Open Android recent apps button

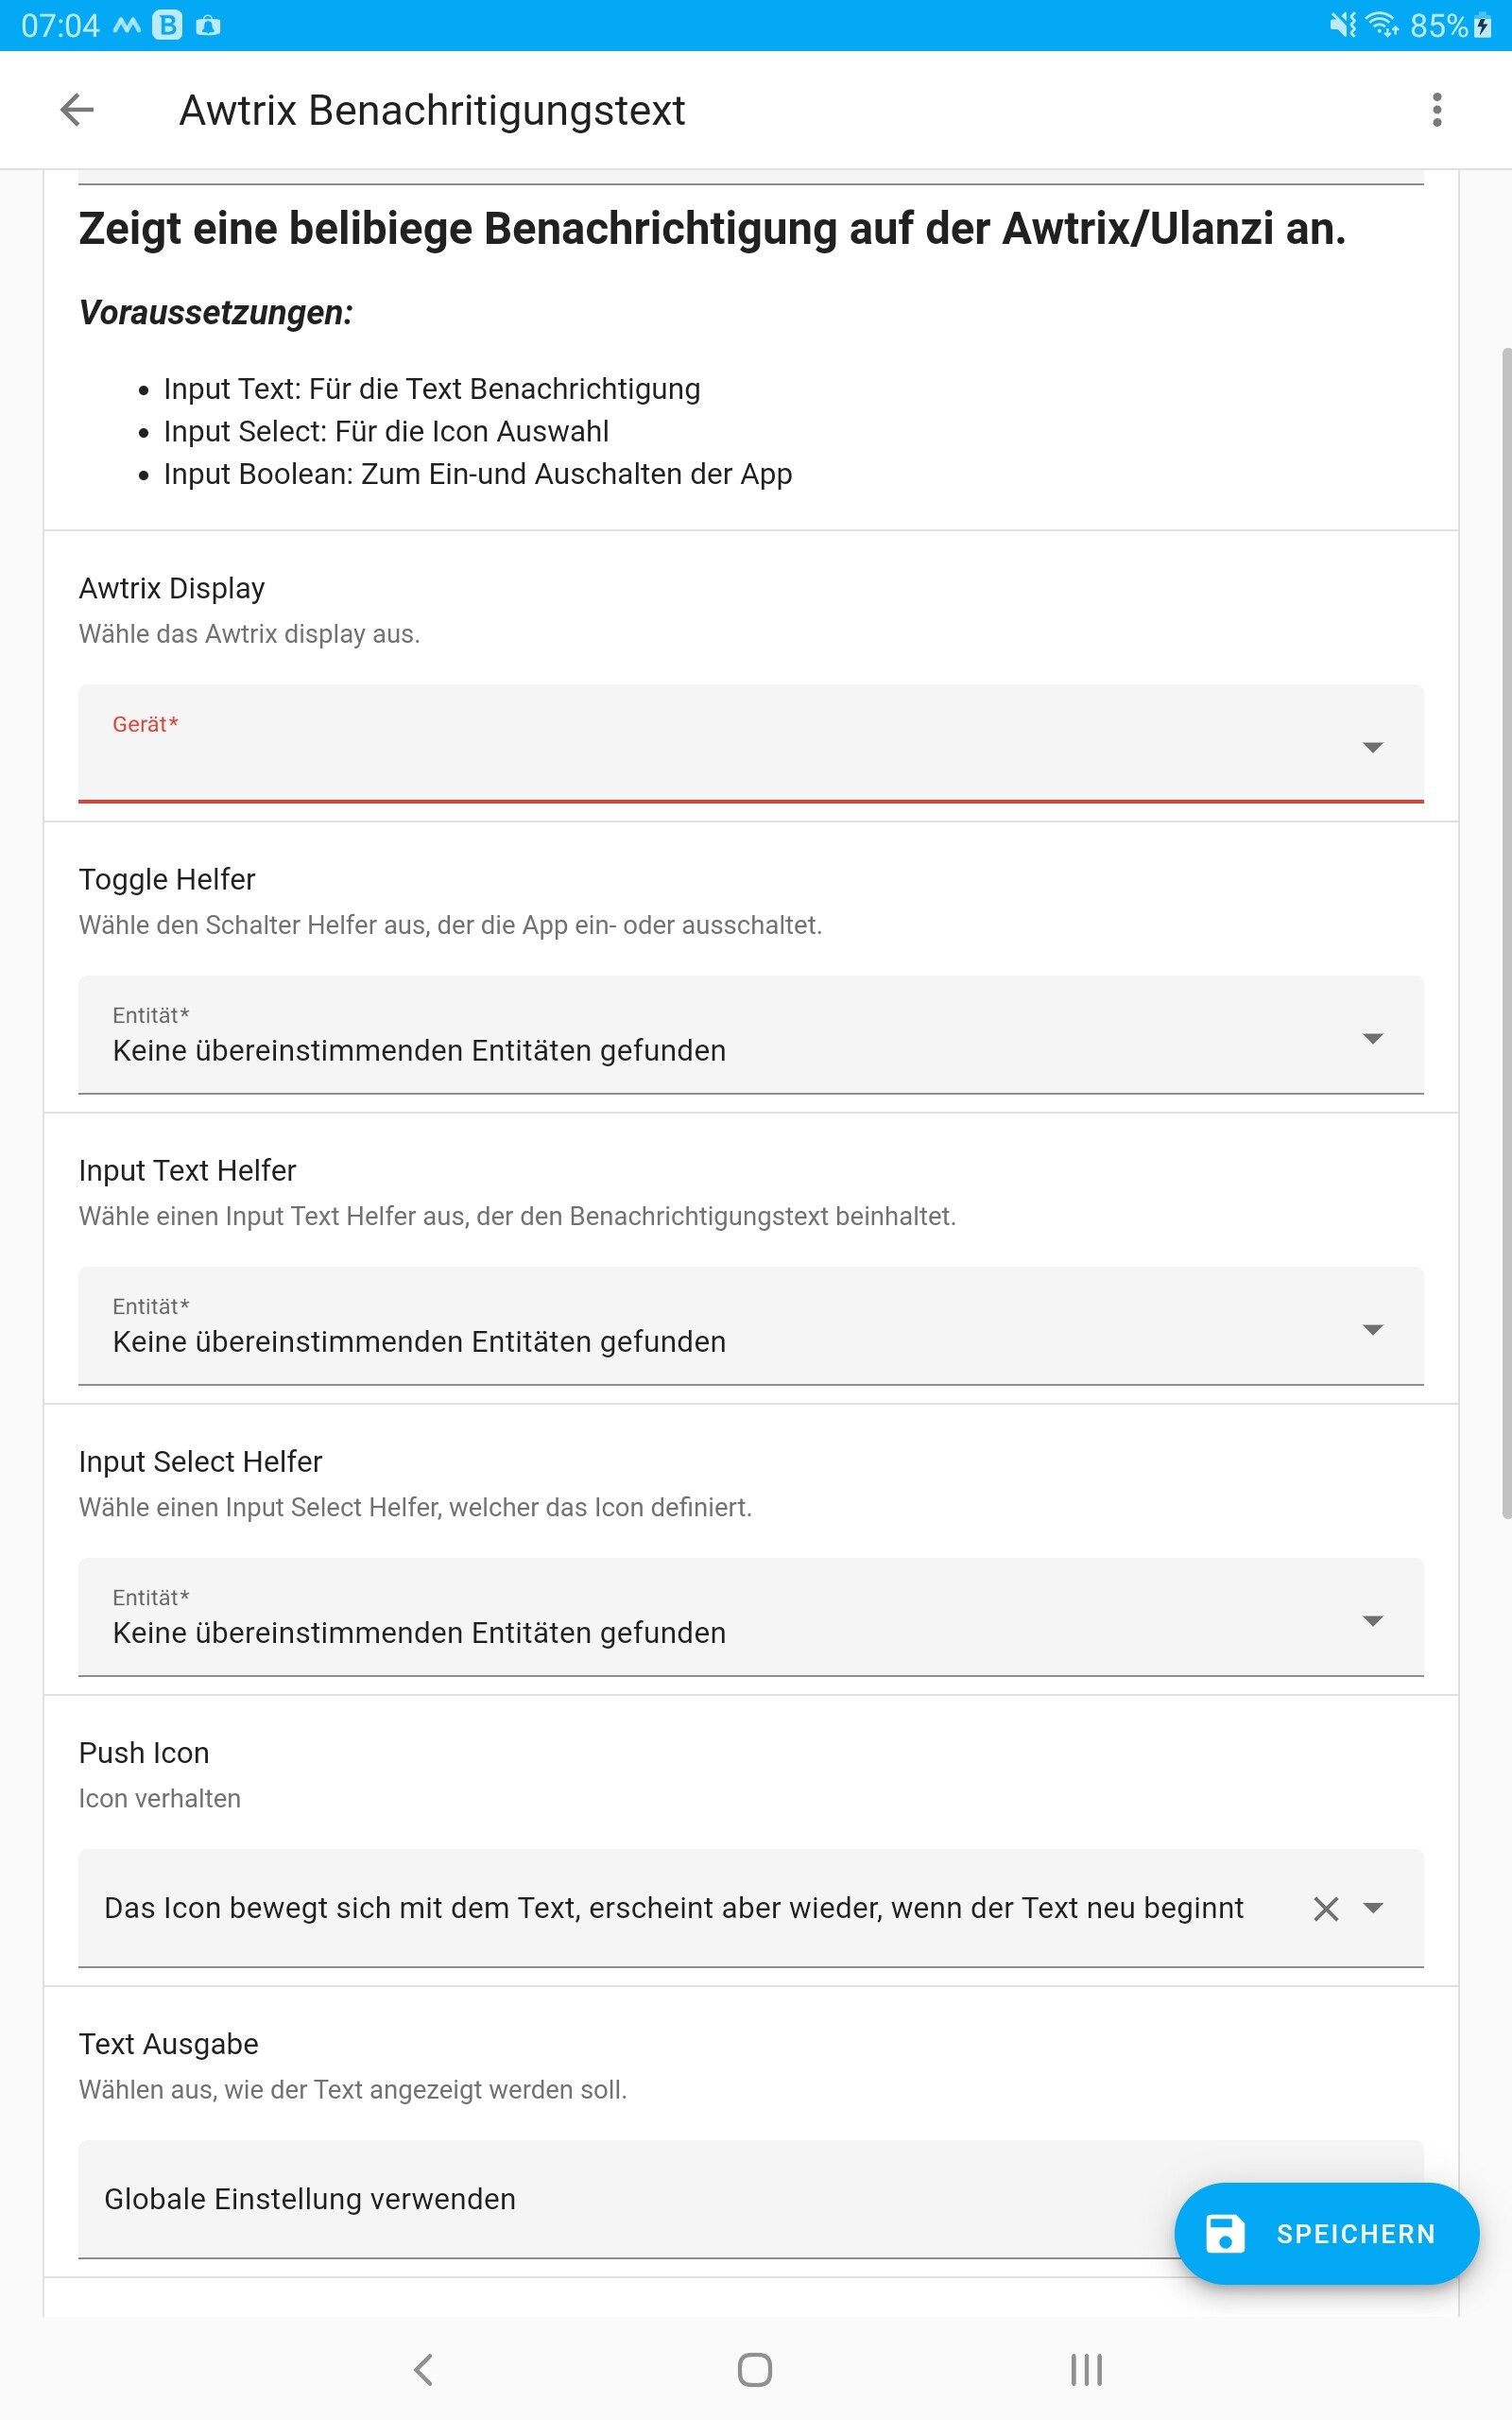tap(1086, 2369)
